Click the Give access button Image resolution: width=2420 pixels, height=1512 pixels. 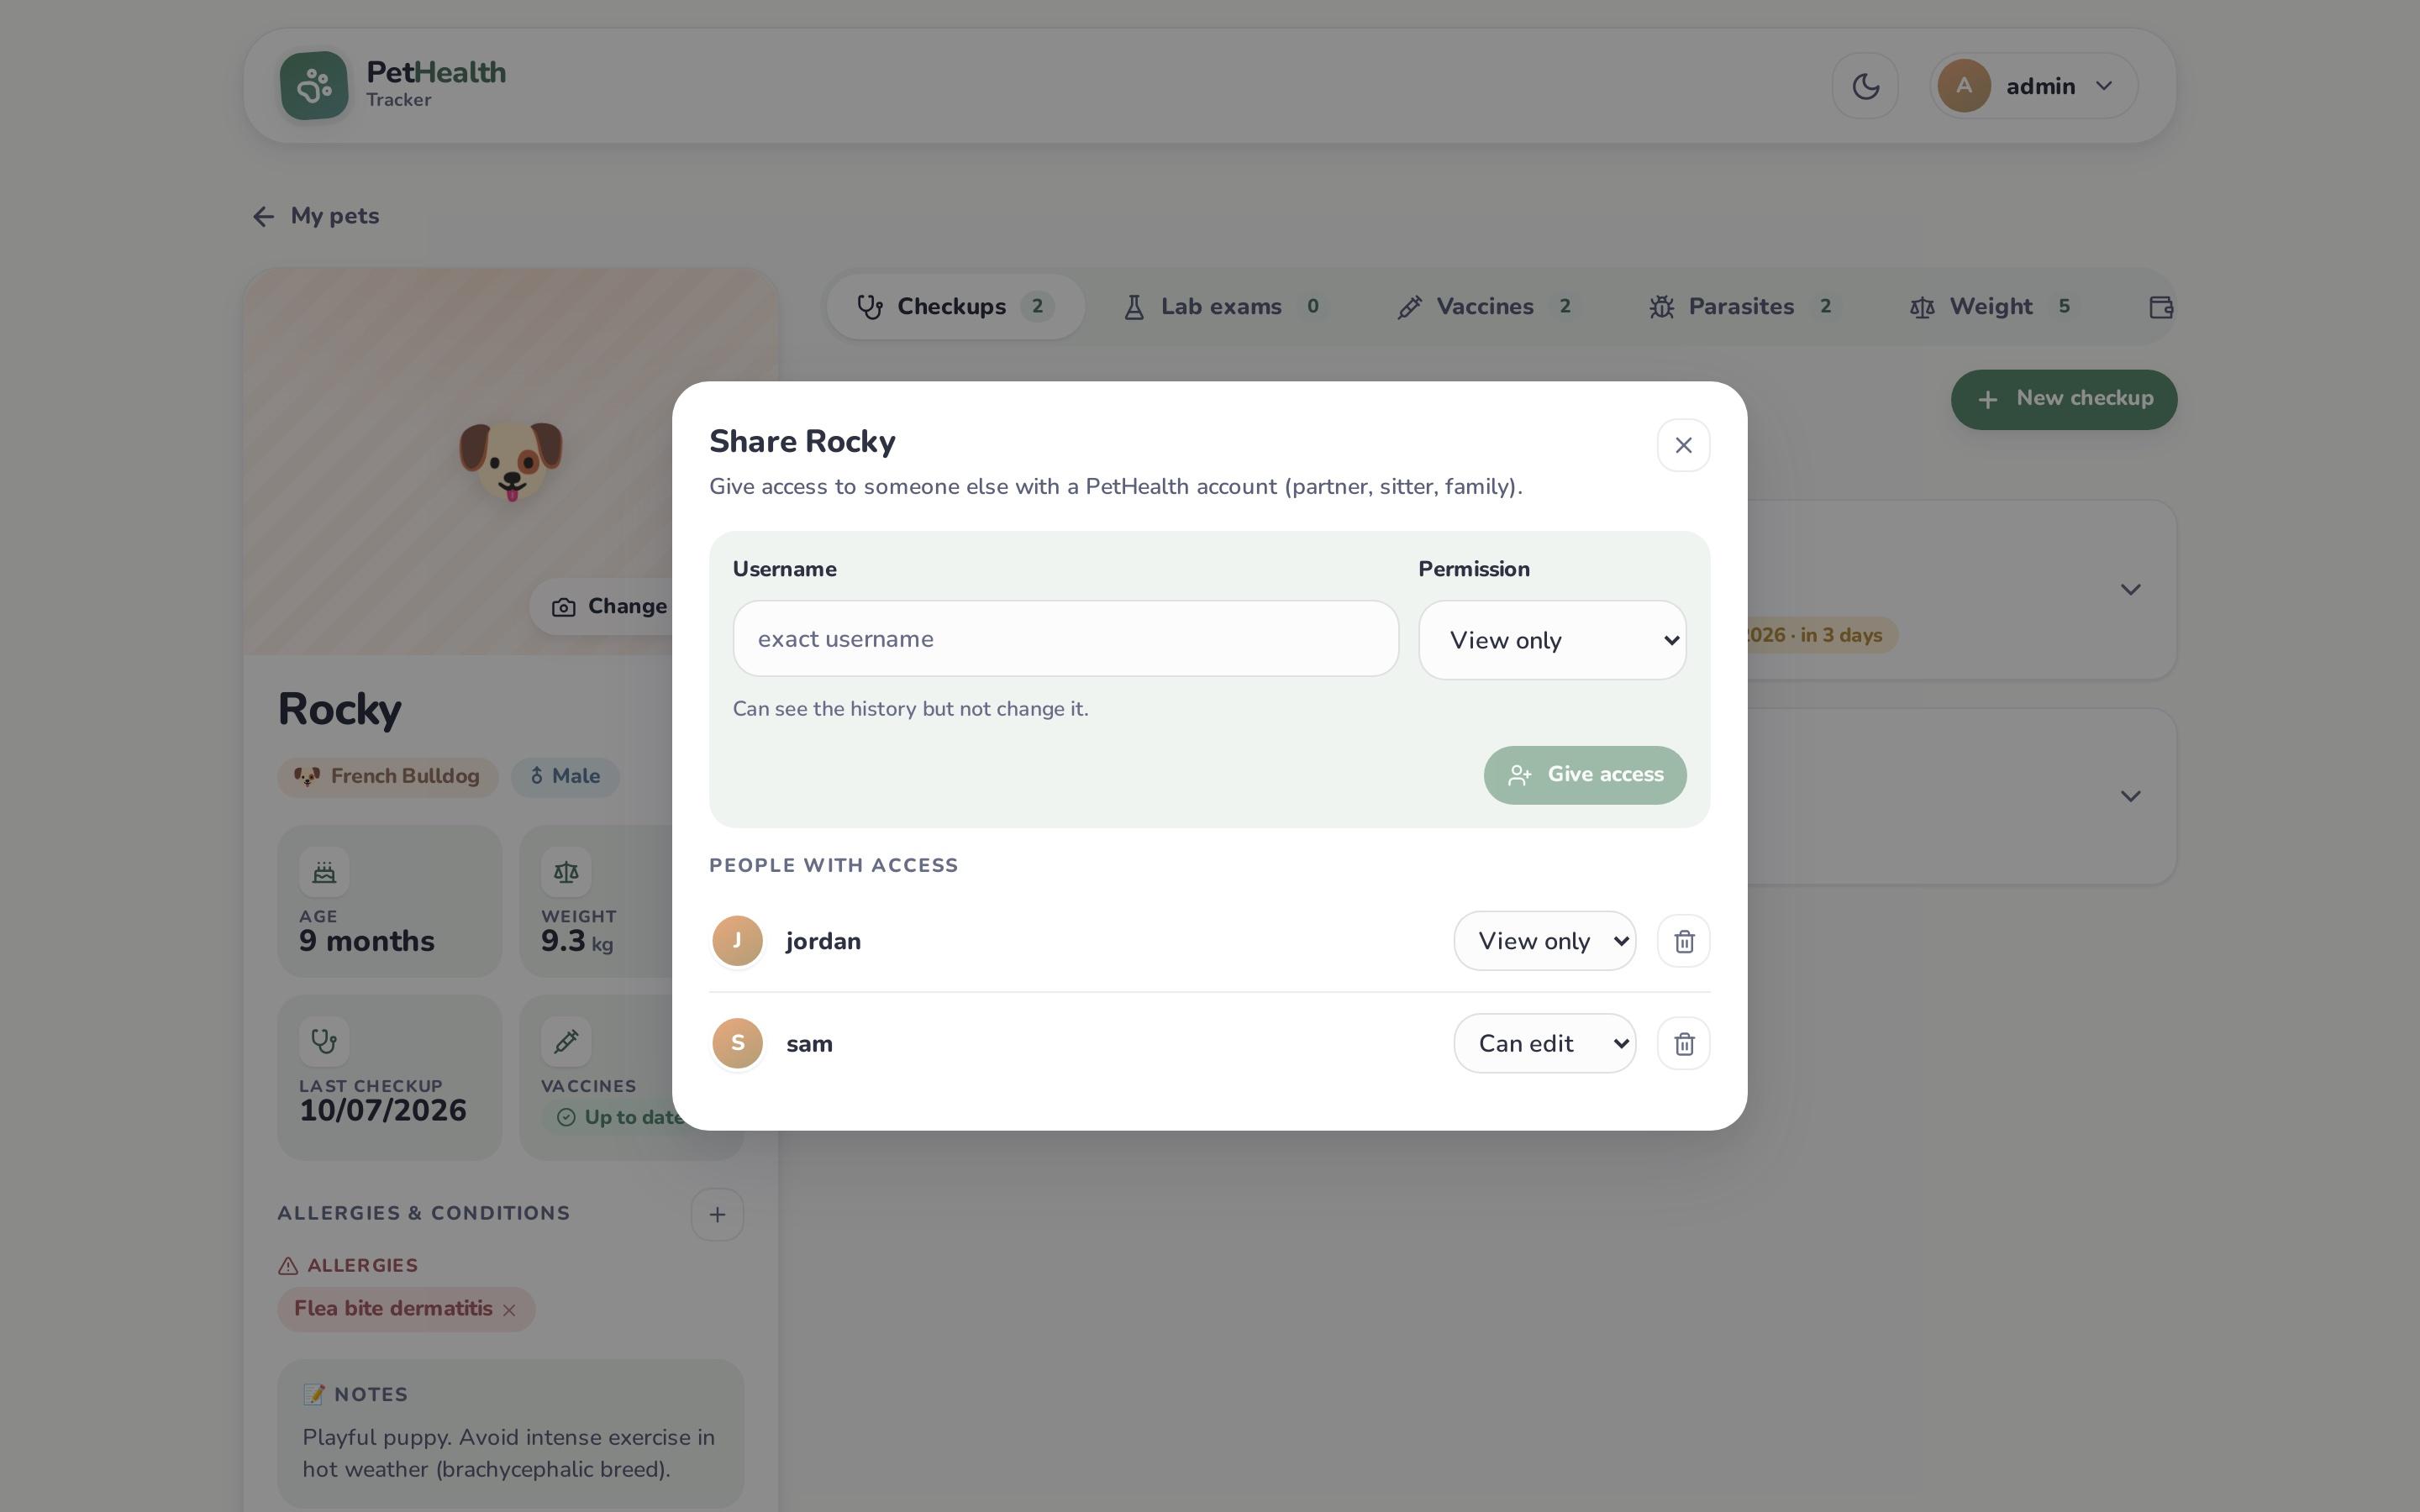[1585, 775]
